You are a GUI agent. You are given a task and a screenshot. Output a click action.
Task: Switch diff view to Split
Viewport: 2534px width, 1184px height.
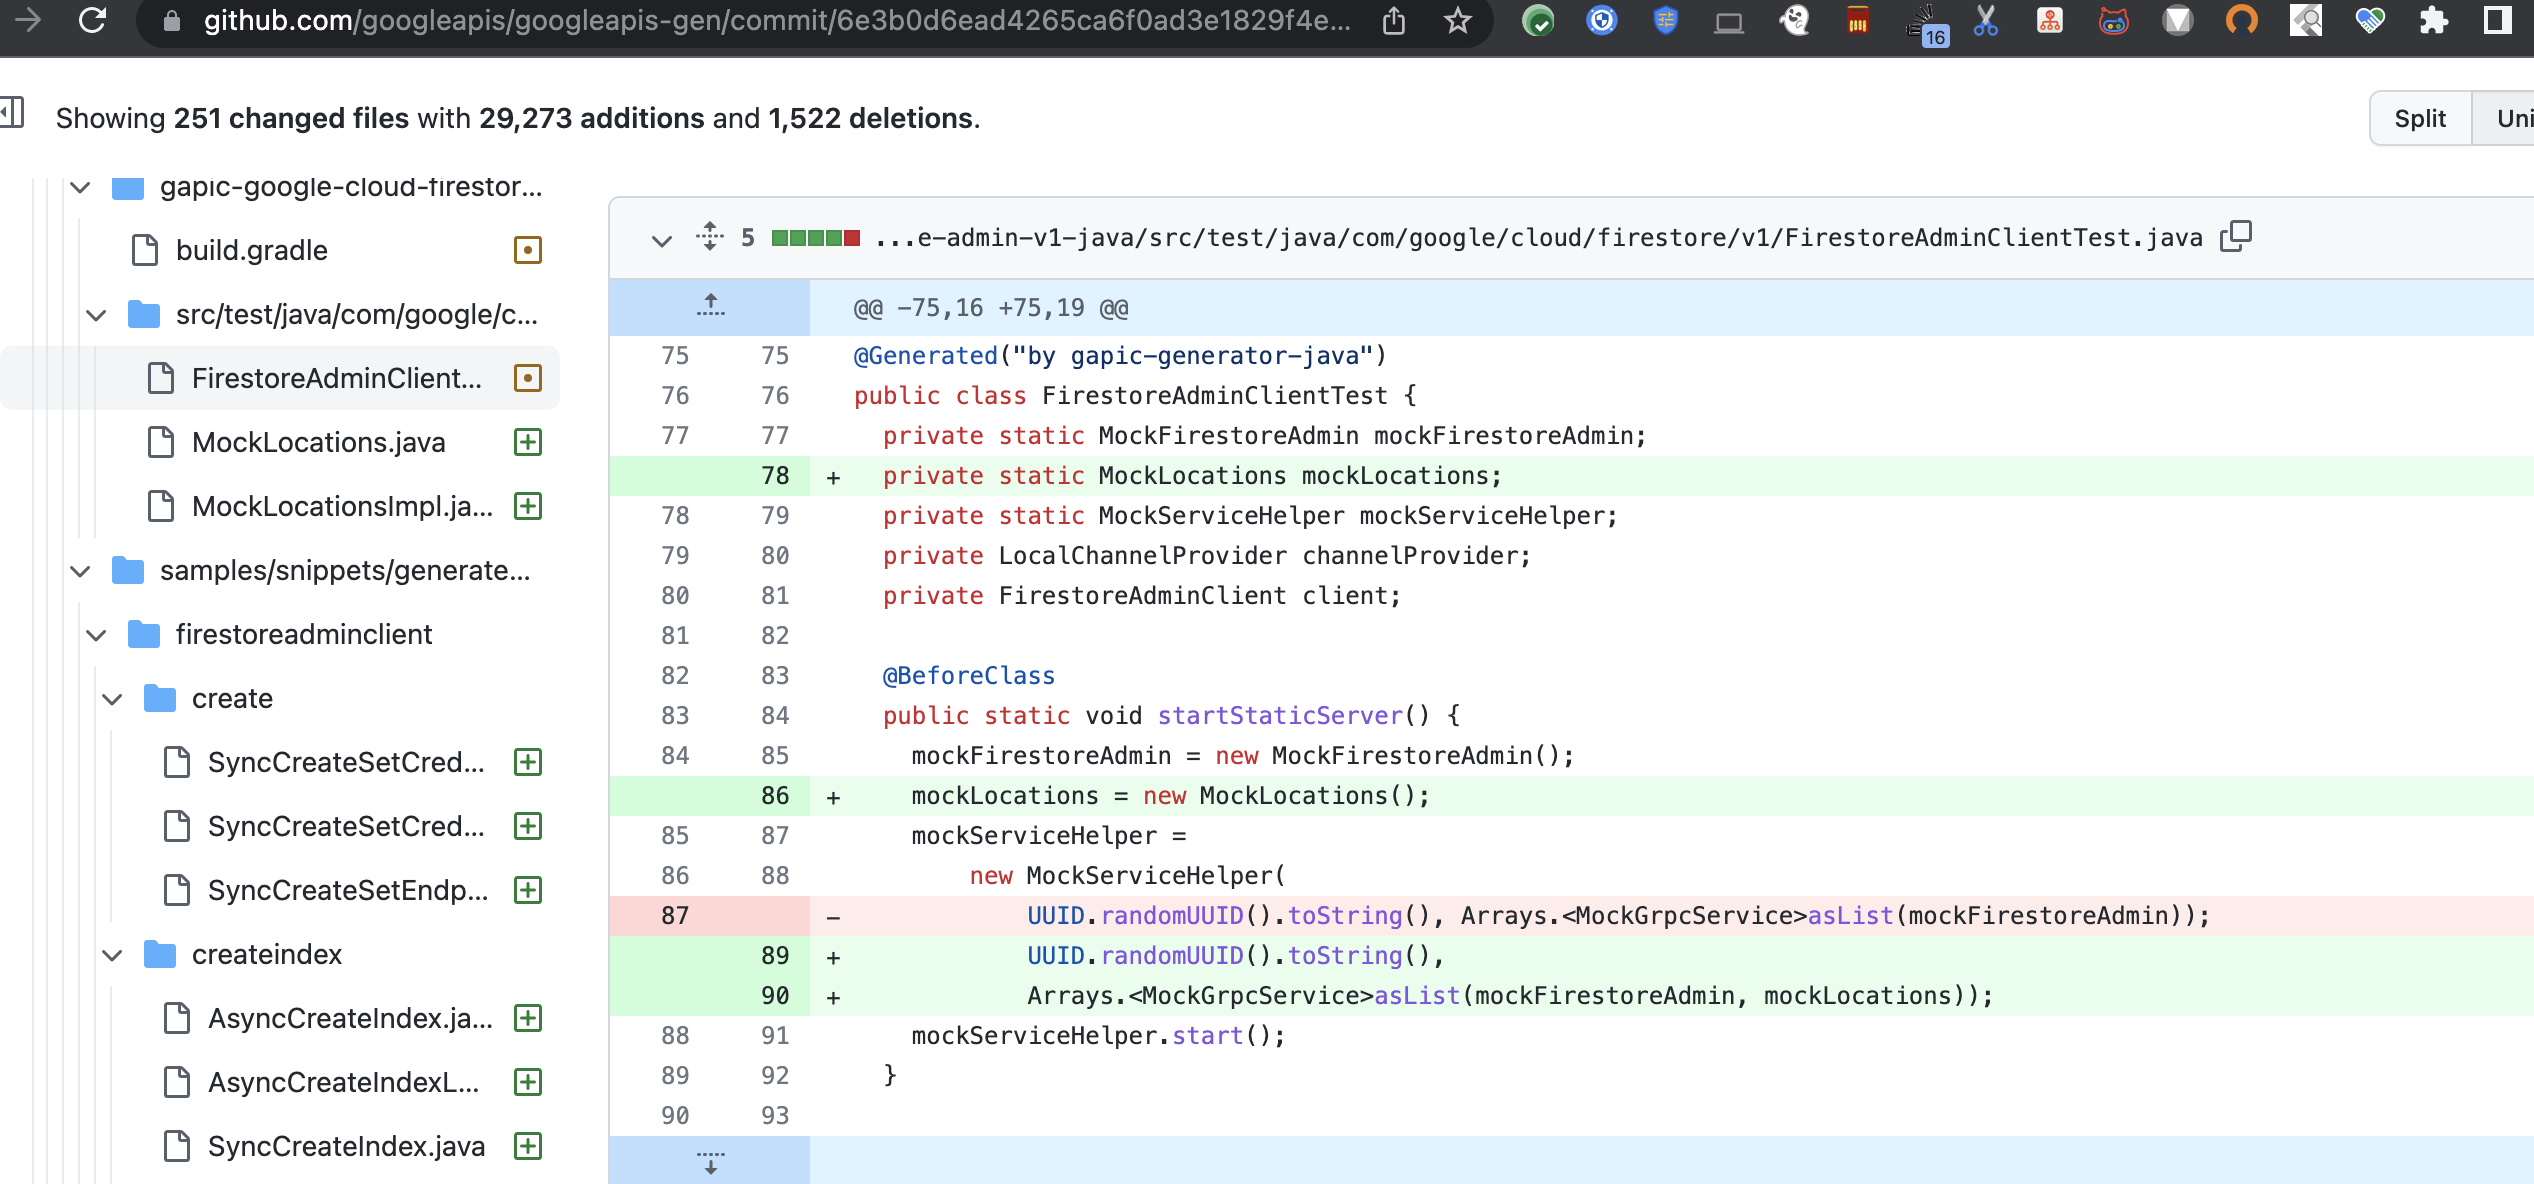(x=2420, y=118)
